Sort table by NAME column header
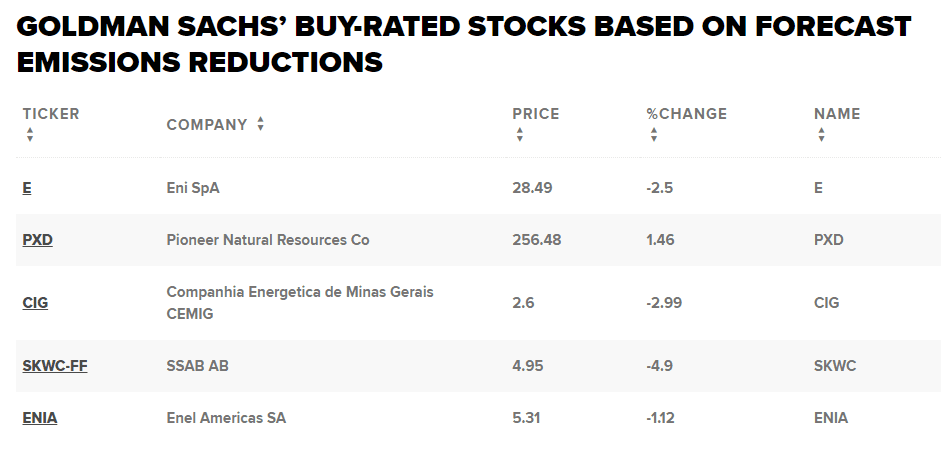Screen dimensions: 942x467 pos(837,114)
